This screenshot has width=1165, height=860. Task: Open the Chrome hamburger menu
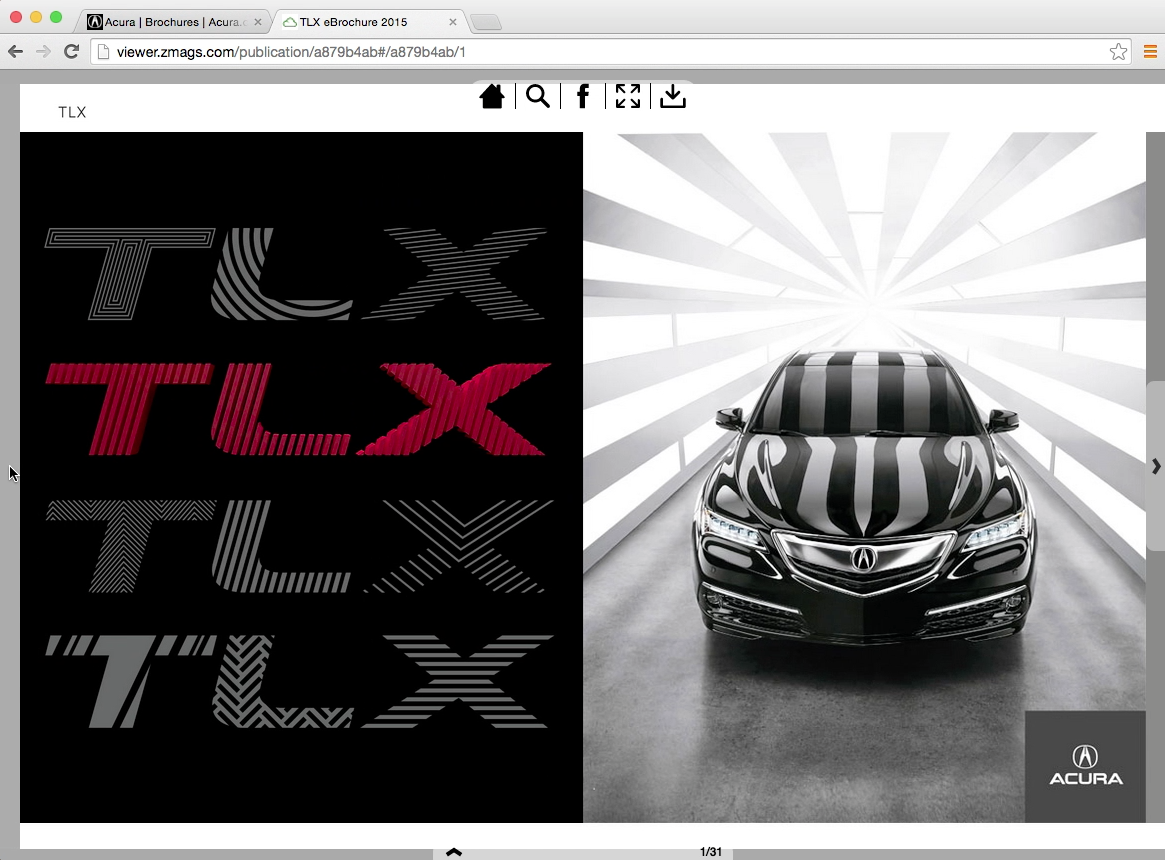(1150, 51)
